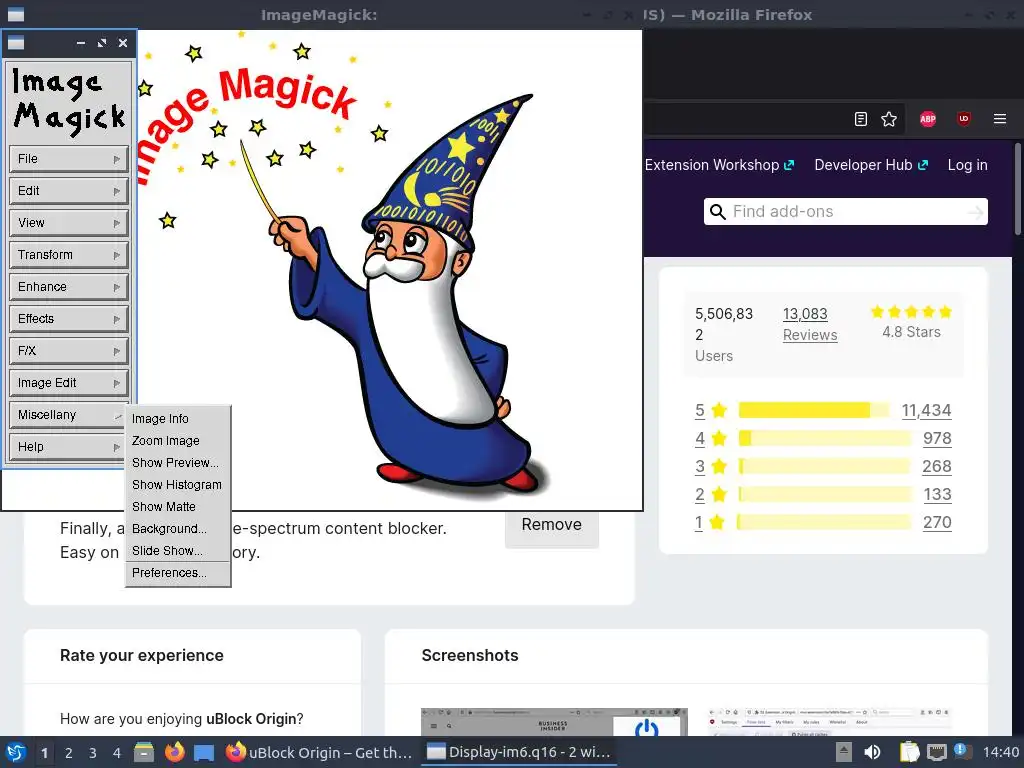Open uBlock Origin toolbar icon
The image size is (1024, 768).
(x=964, y=118)
